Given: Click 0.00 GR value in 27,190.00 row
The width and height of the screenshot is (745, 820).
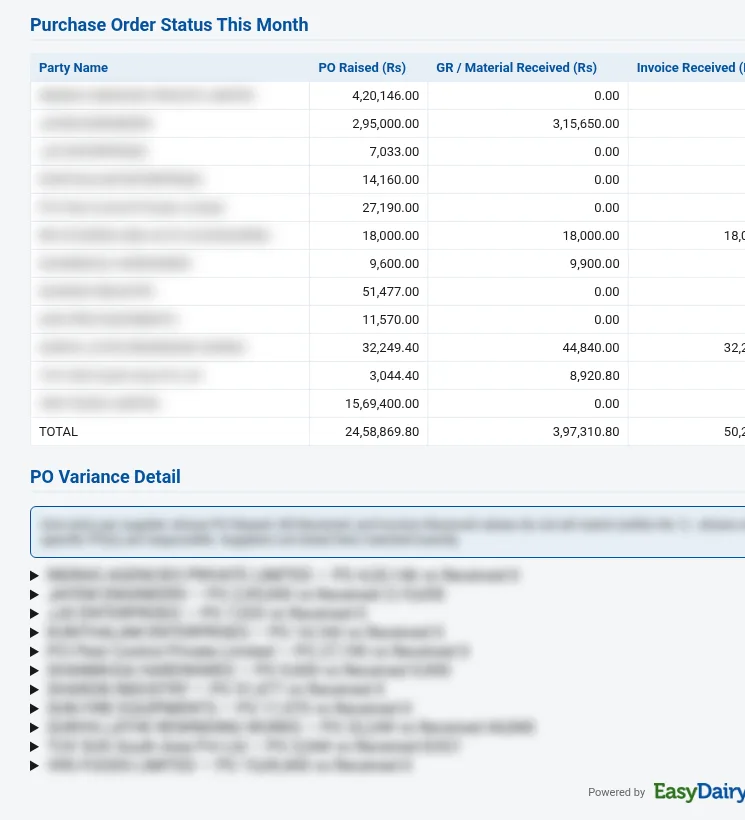Looking at the screenshot, I should [606, 208].
